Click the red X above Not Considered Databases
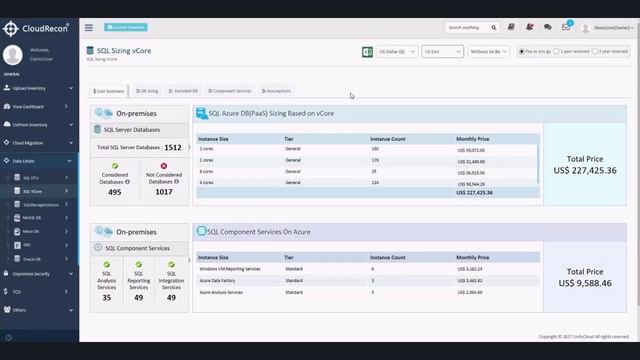The height and width of the screenshot is (360, 640). tap(164, 166)
